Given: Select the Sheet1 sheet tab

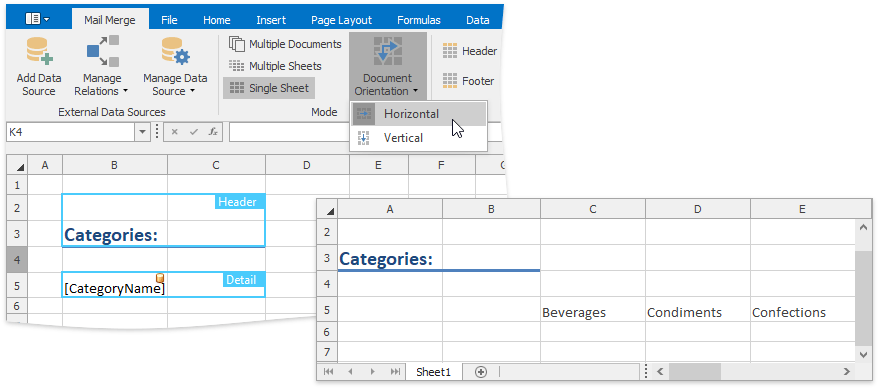Looking at the screenshot, I should pos(433,372).
